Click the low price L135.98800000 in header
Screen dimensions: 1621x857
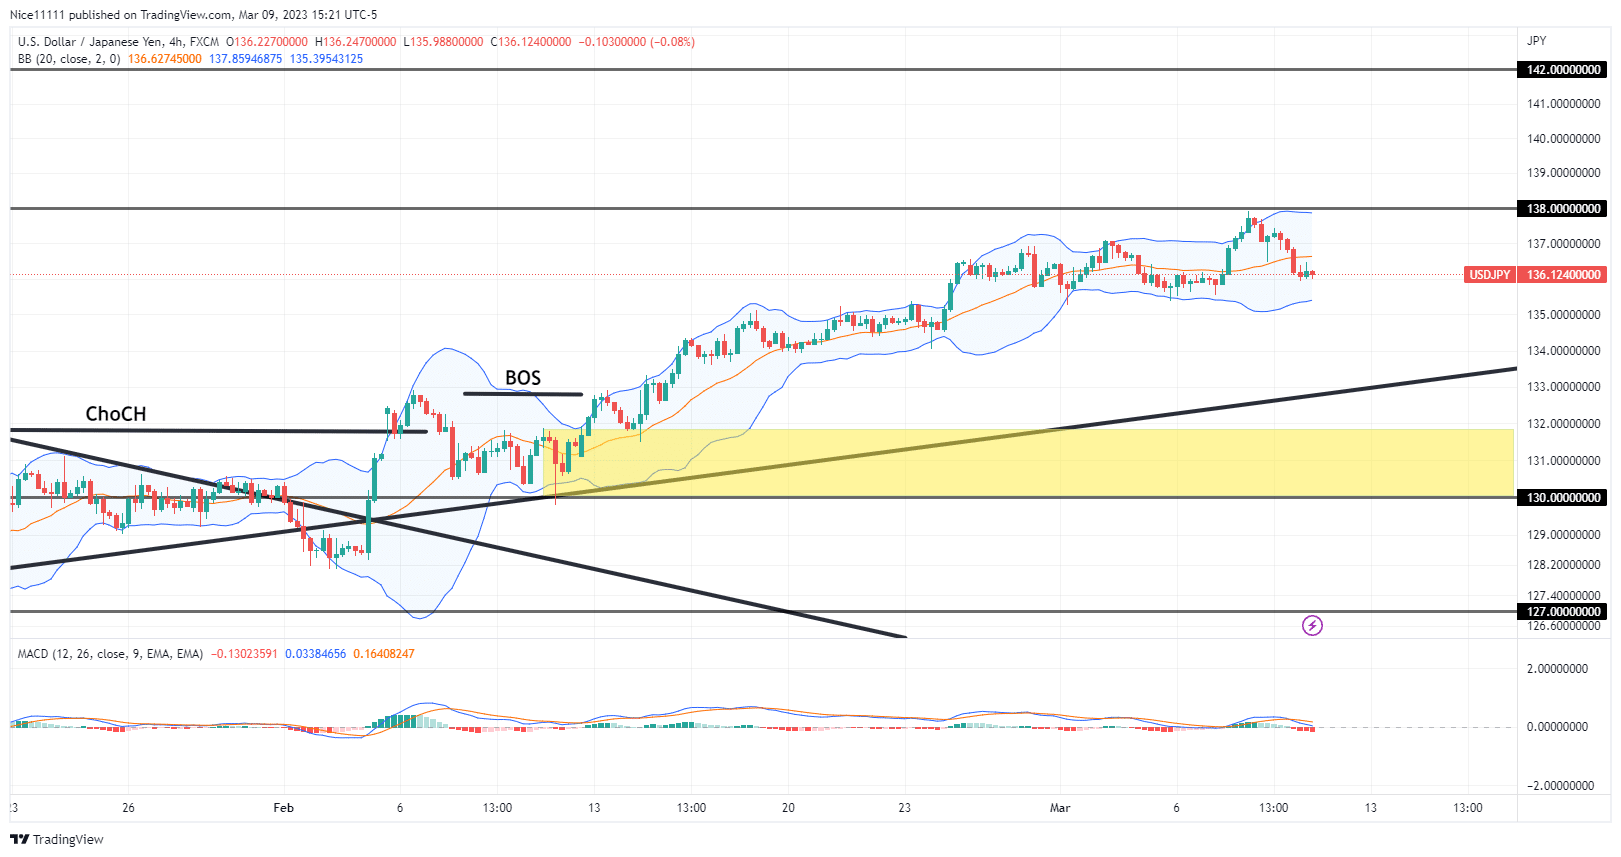tap(443, 42)
